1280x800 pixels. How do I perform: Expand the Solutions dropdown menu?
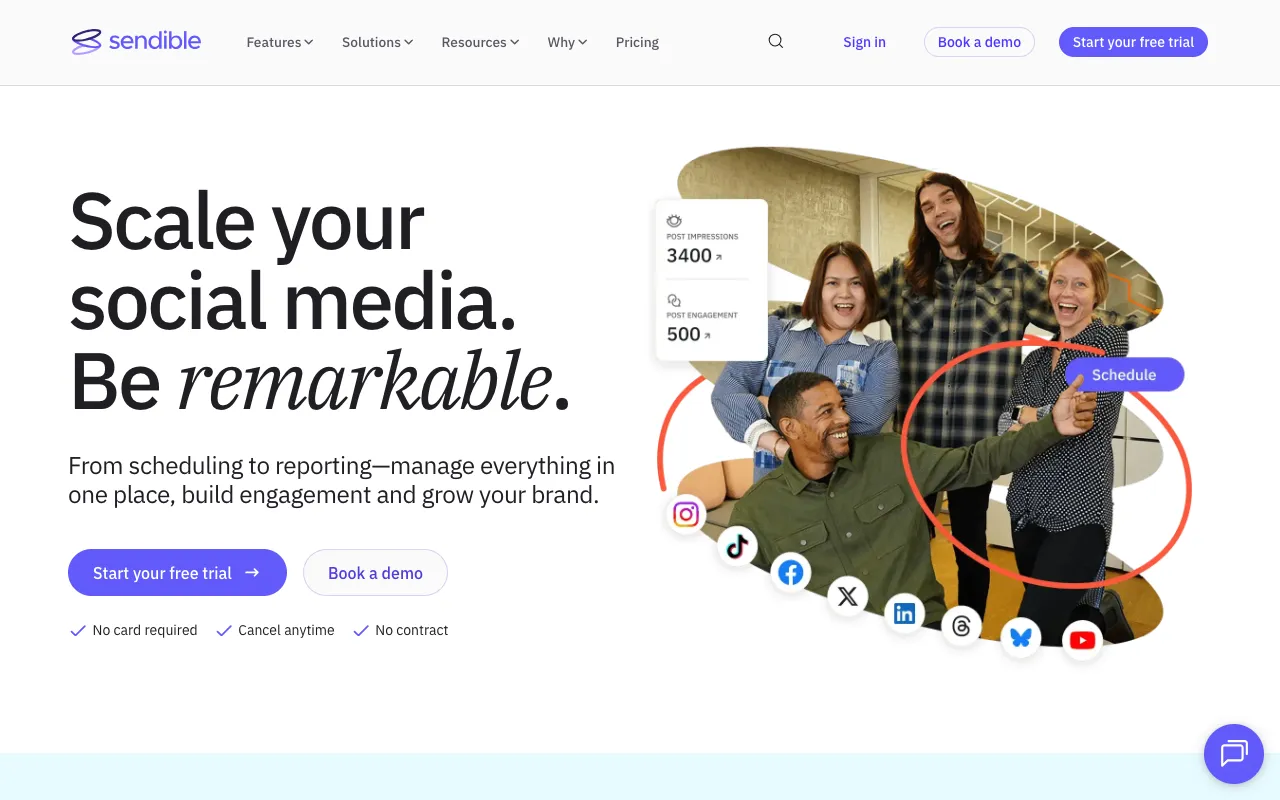coord(377,42)
